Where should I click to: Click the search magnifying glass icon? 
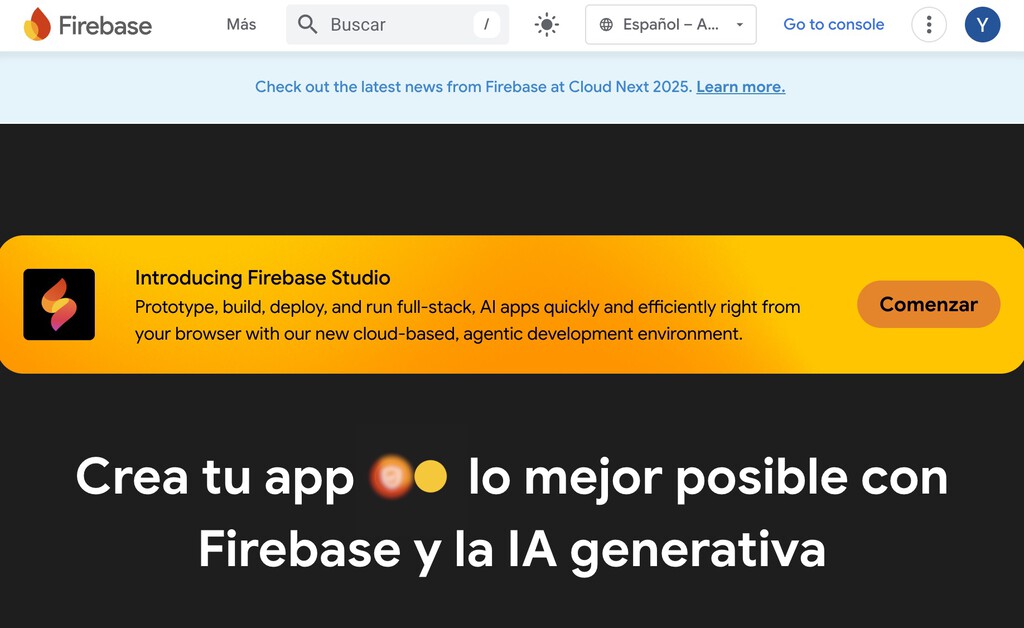pos(306,23)
